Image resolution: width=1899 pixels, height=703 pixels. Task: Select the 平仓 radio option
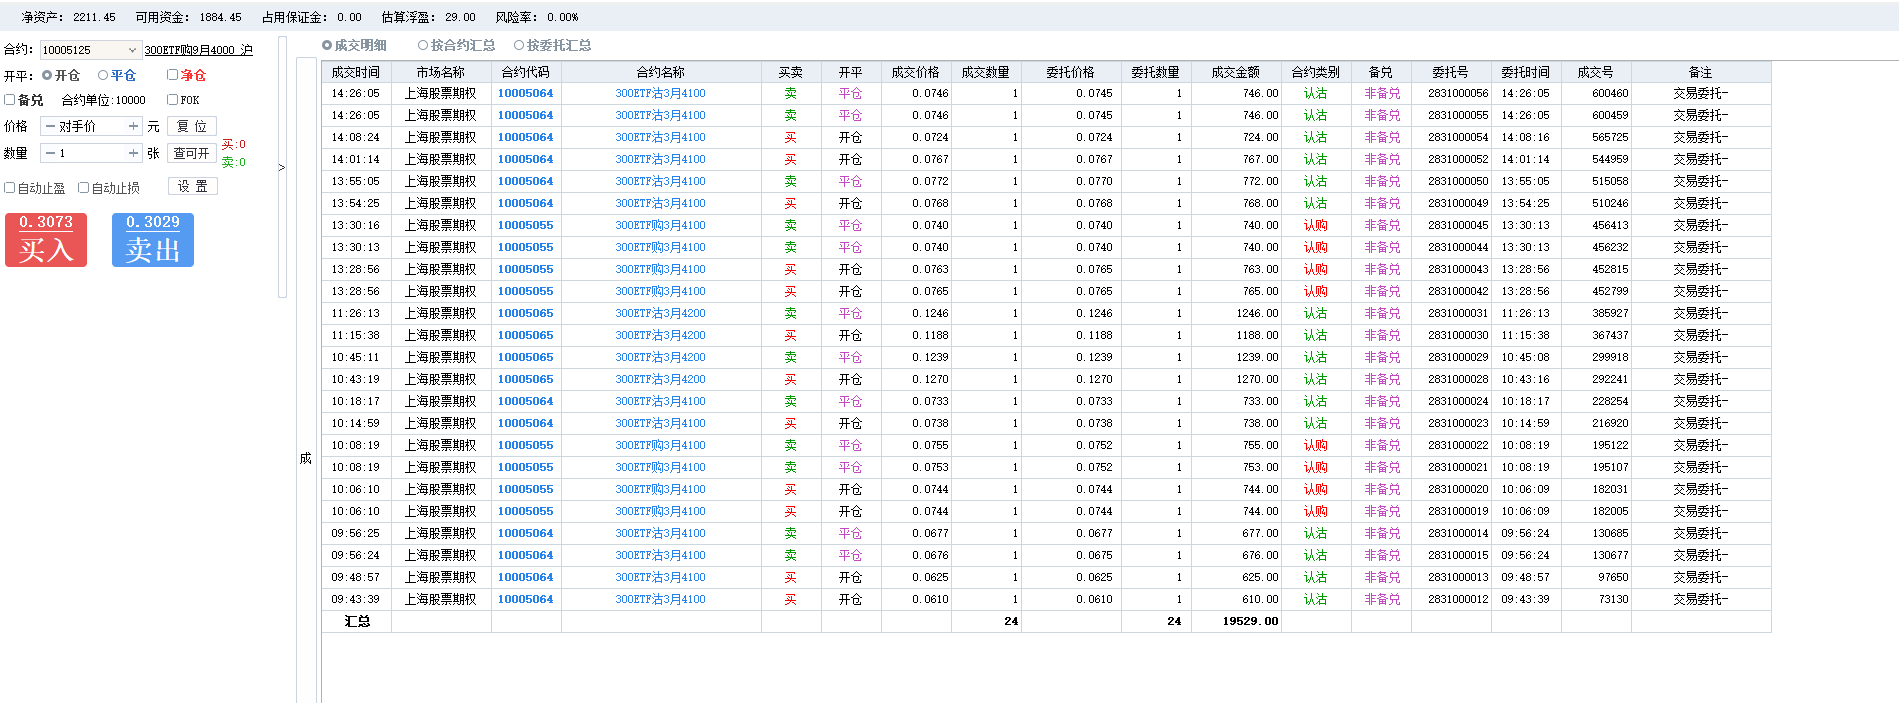[103, 75]
